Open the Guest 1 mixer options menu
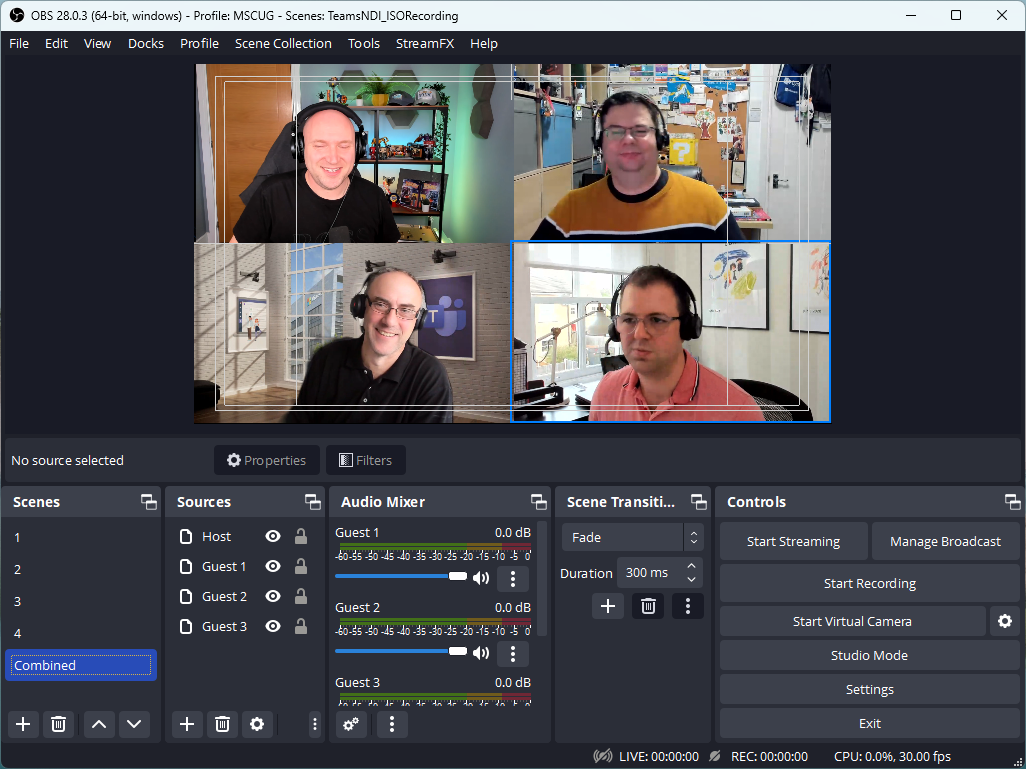This screenshot has height=769, width=1026. point(513,579)
